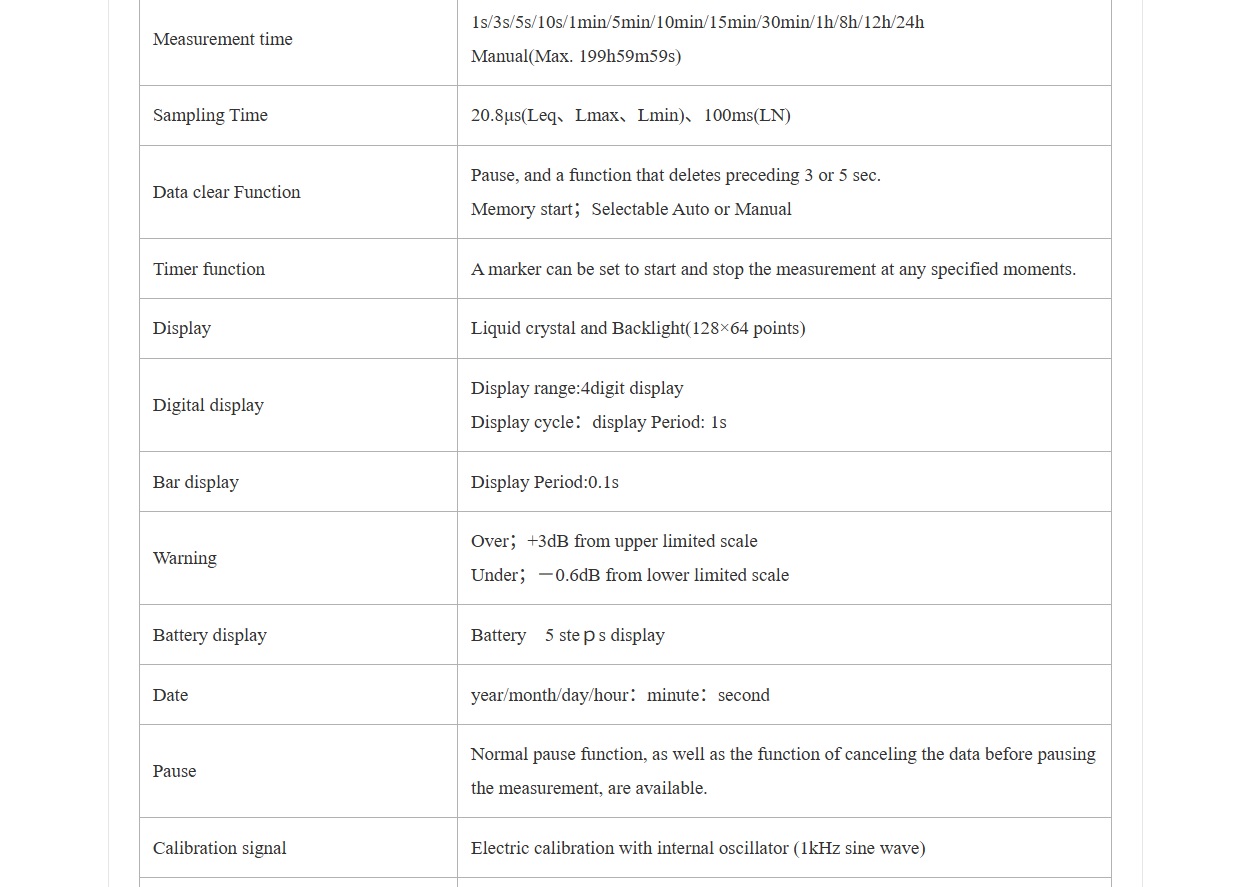Click the Bar display label

(x=196, y=482)
